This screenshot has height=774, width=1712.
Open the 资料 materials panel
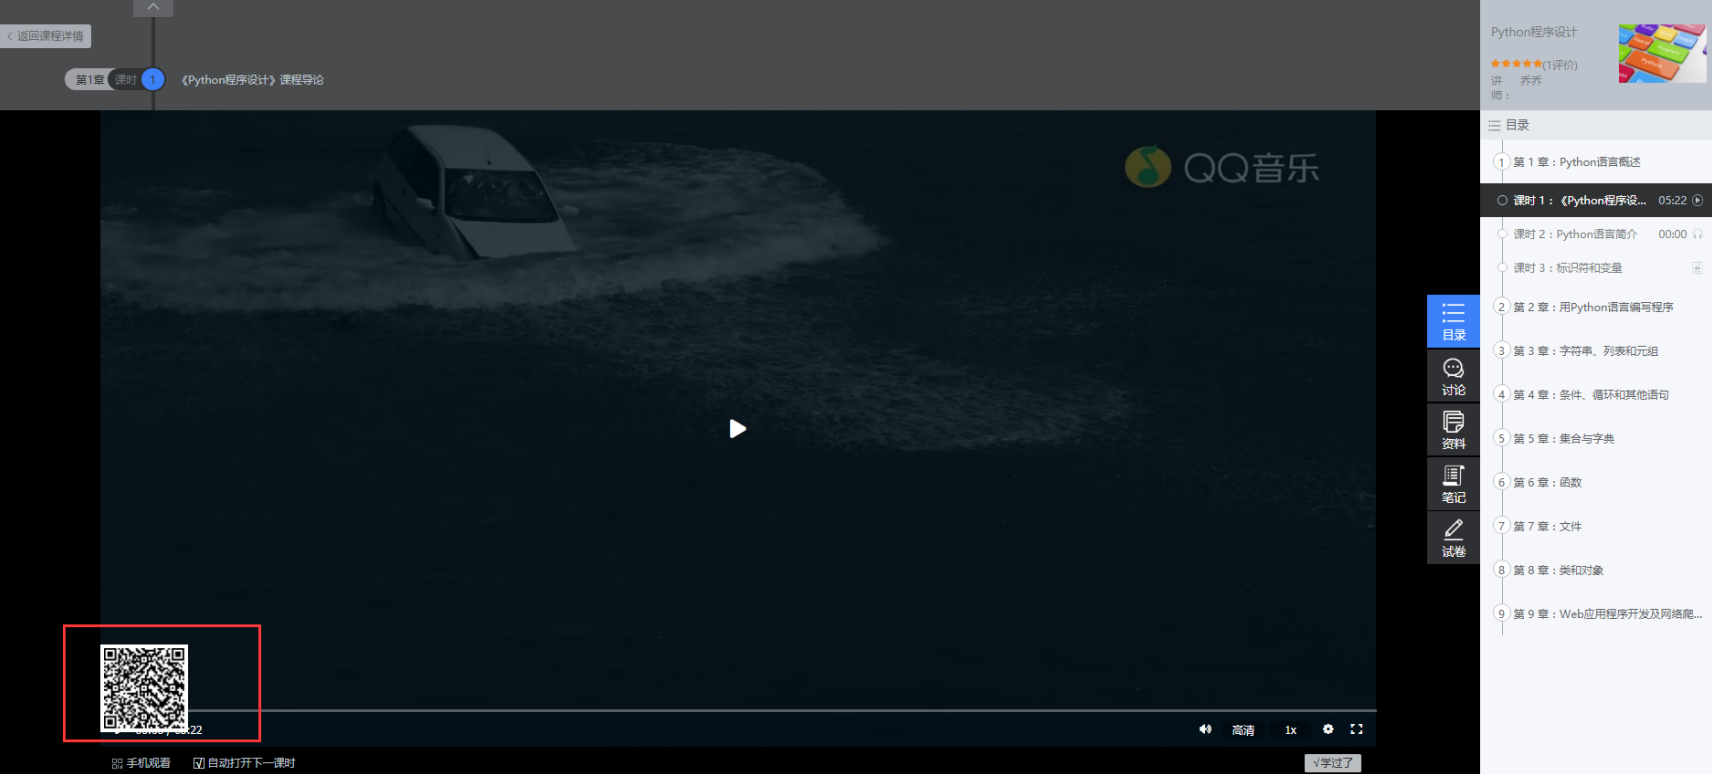pos(1453,430)
